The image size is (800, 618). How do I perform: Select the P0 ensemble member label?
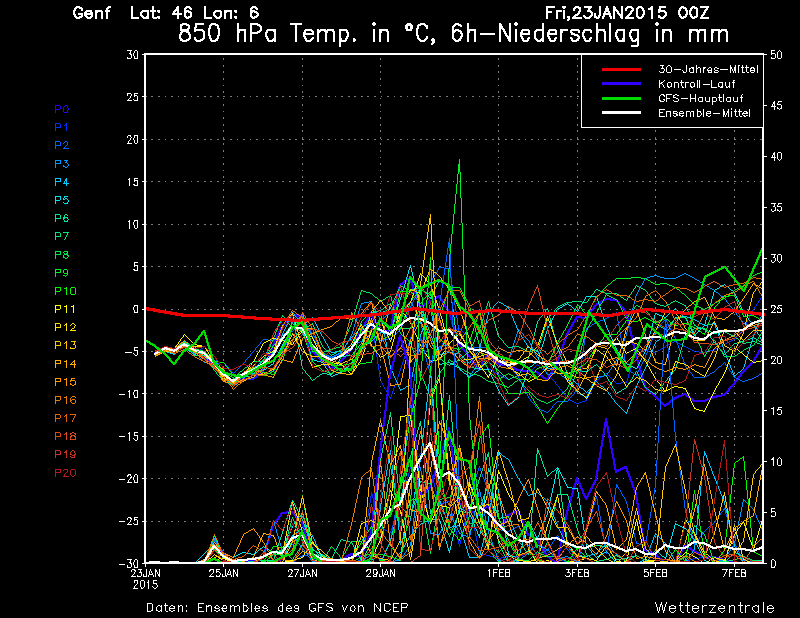click(62, 109)
